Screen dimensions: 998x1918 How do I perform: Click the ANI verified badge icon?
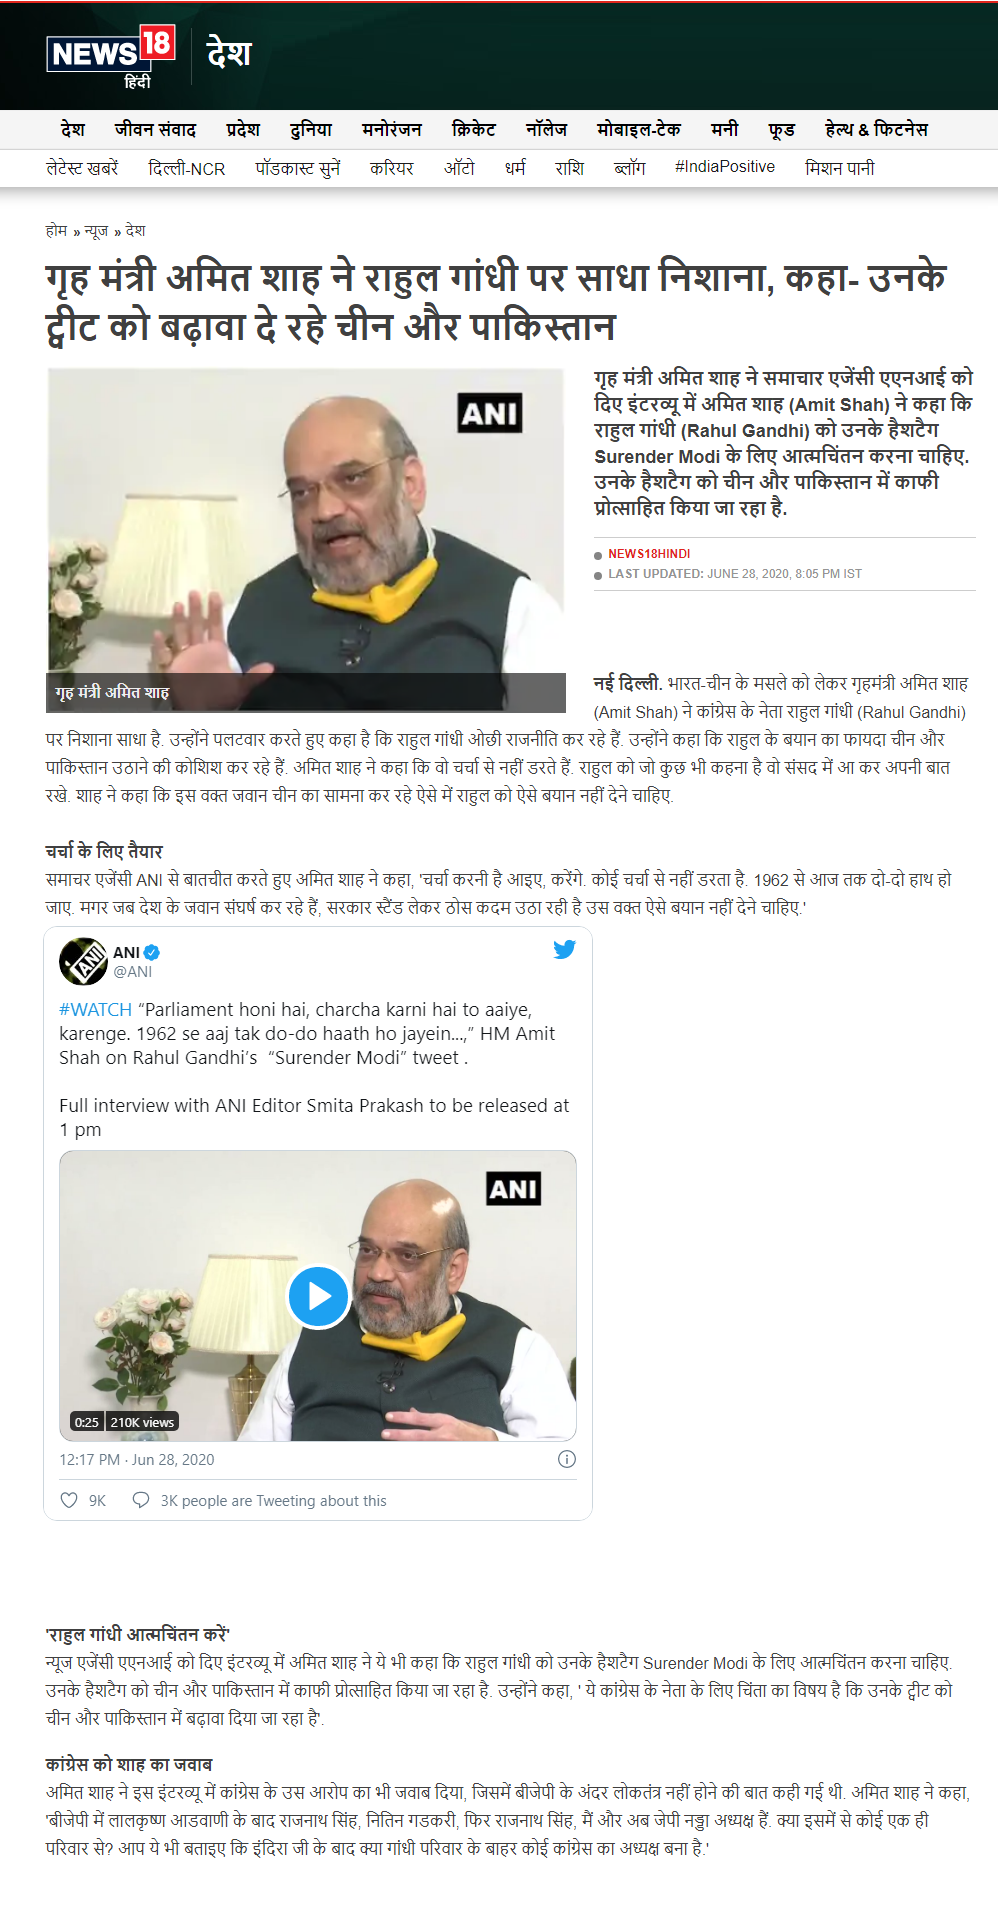152,953
